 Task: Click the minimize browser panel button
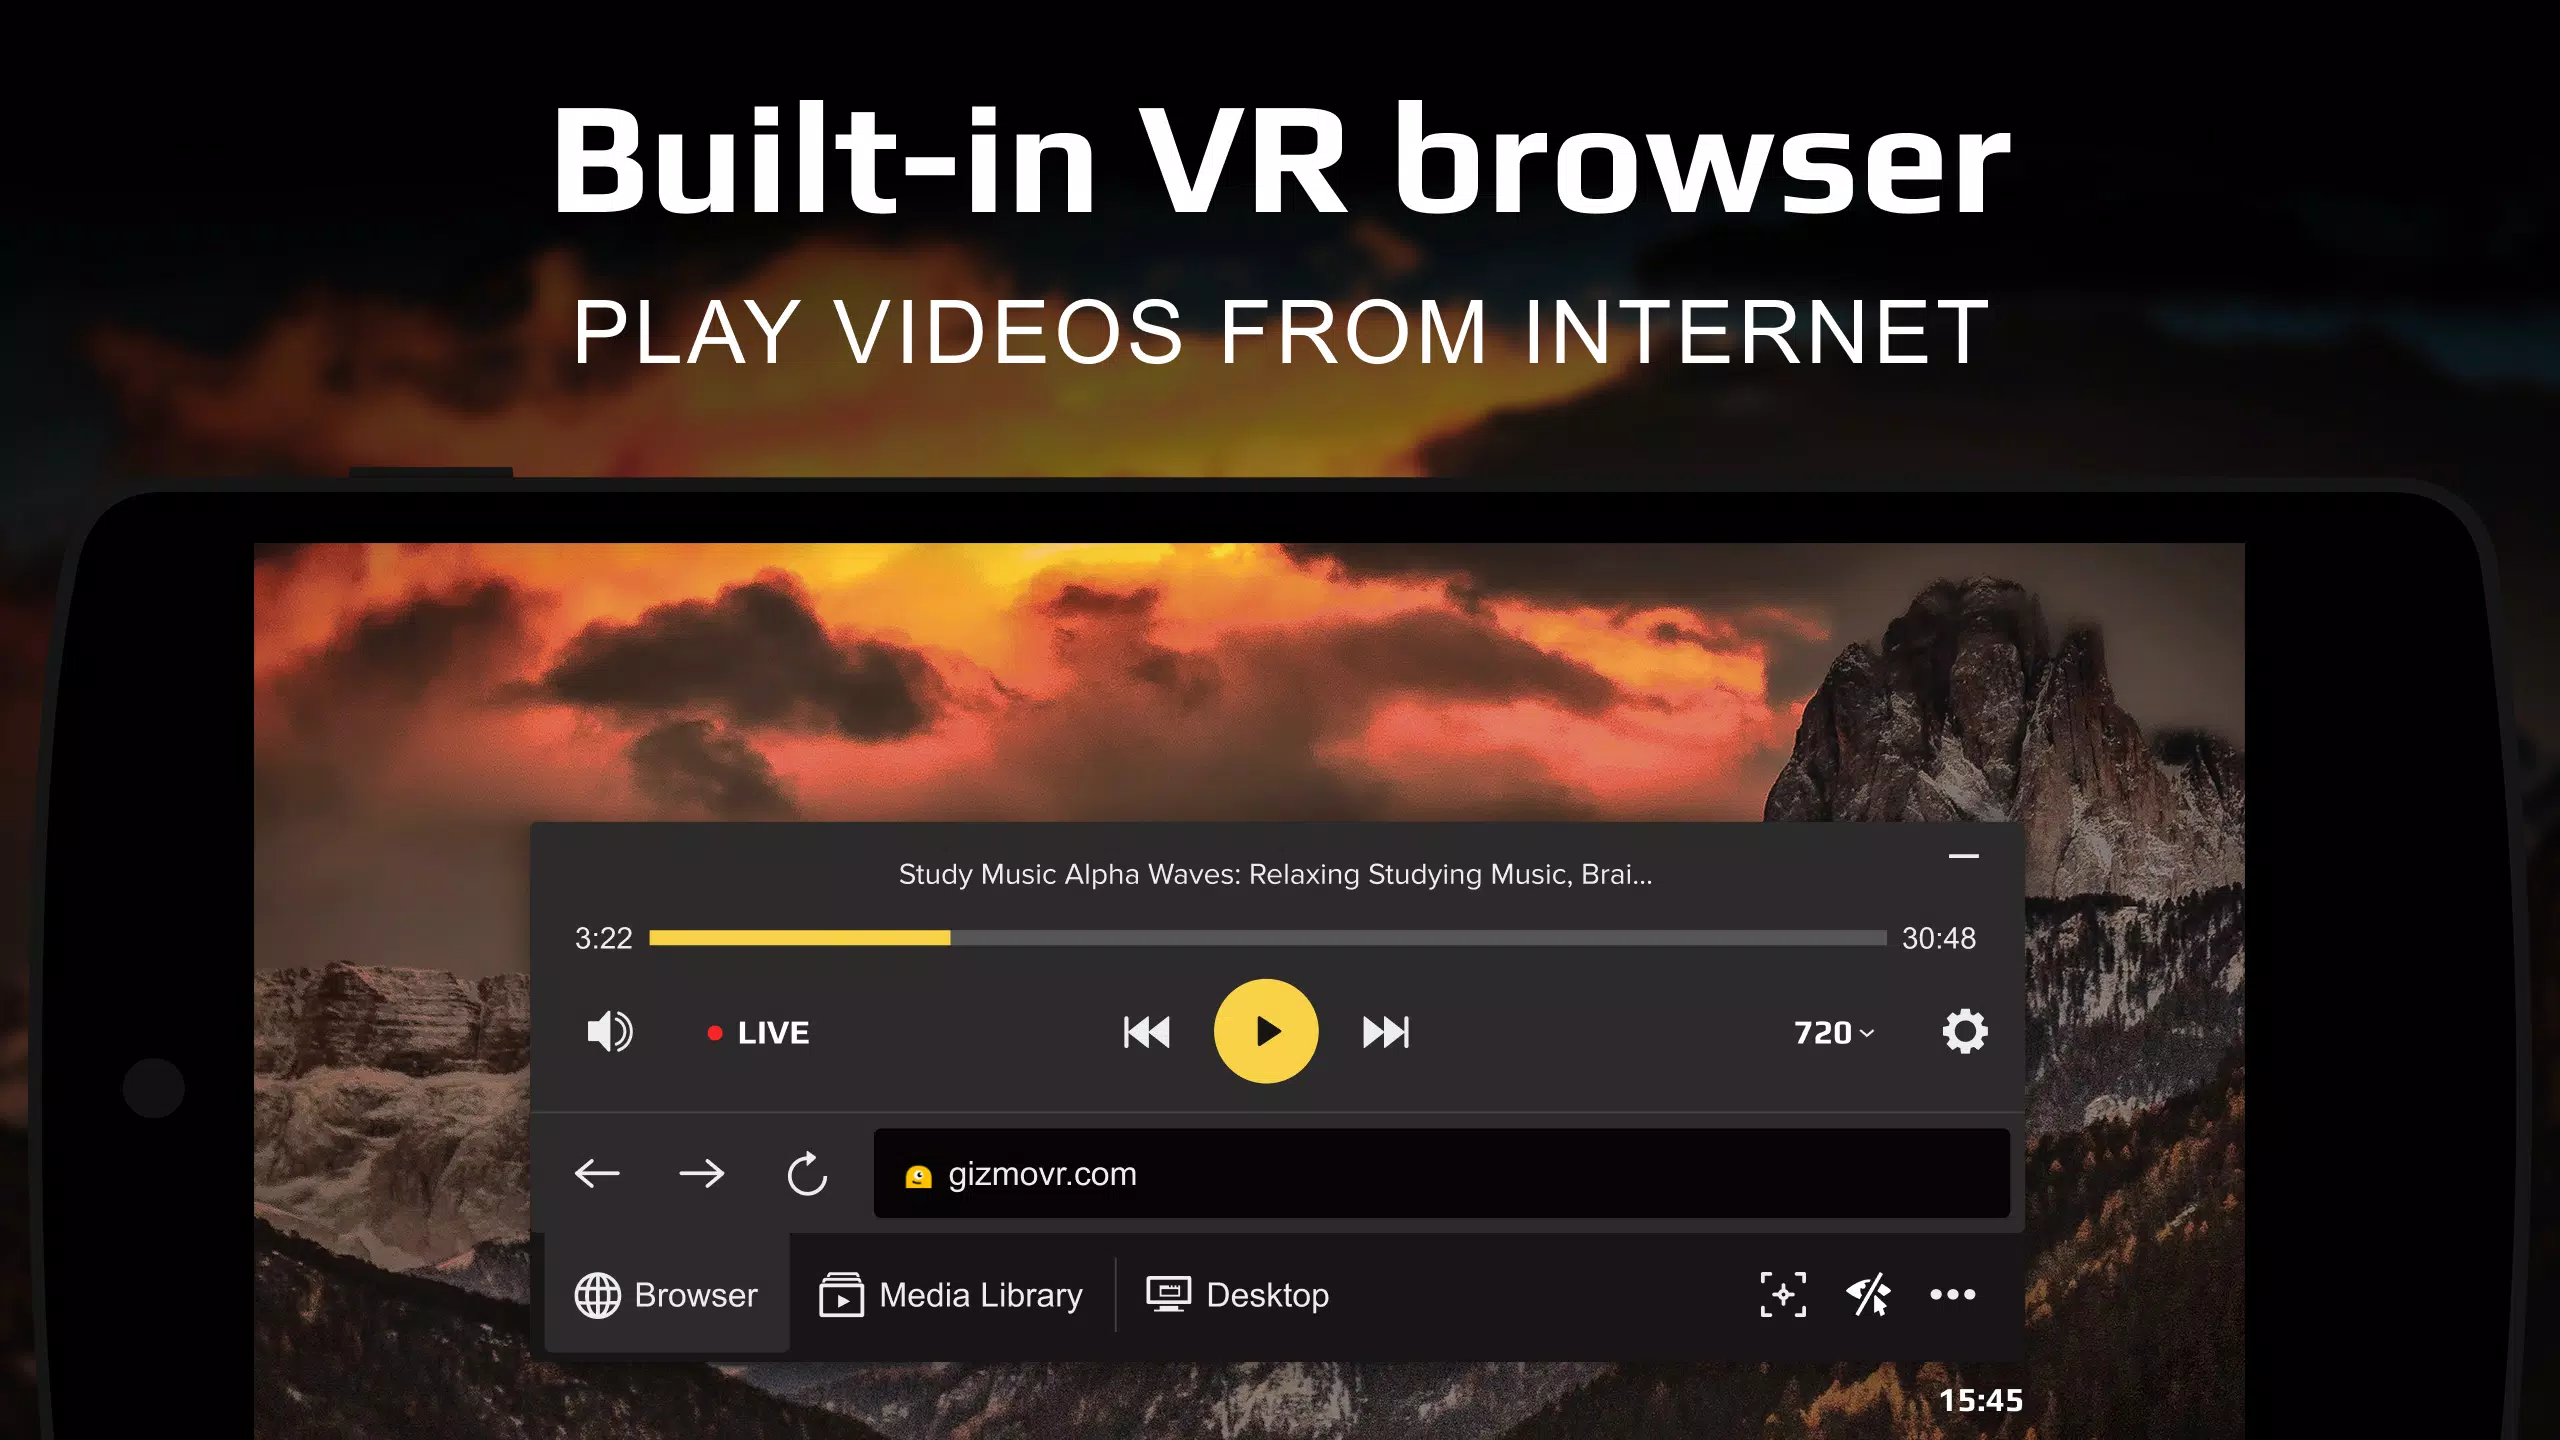click(x=1964, y=855)
